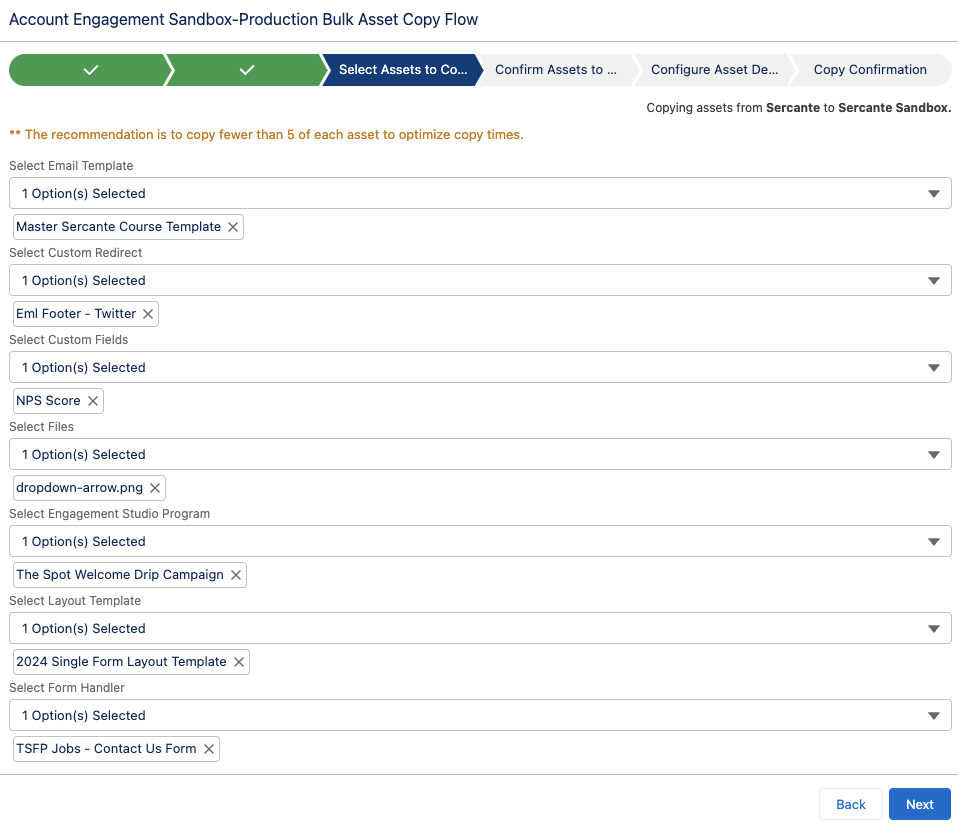Viewport: 958px width, 828px height.
Task: Open the Select Files dropdown
Action: click(x=480, y=454)
